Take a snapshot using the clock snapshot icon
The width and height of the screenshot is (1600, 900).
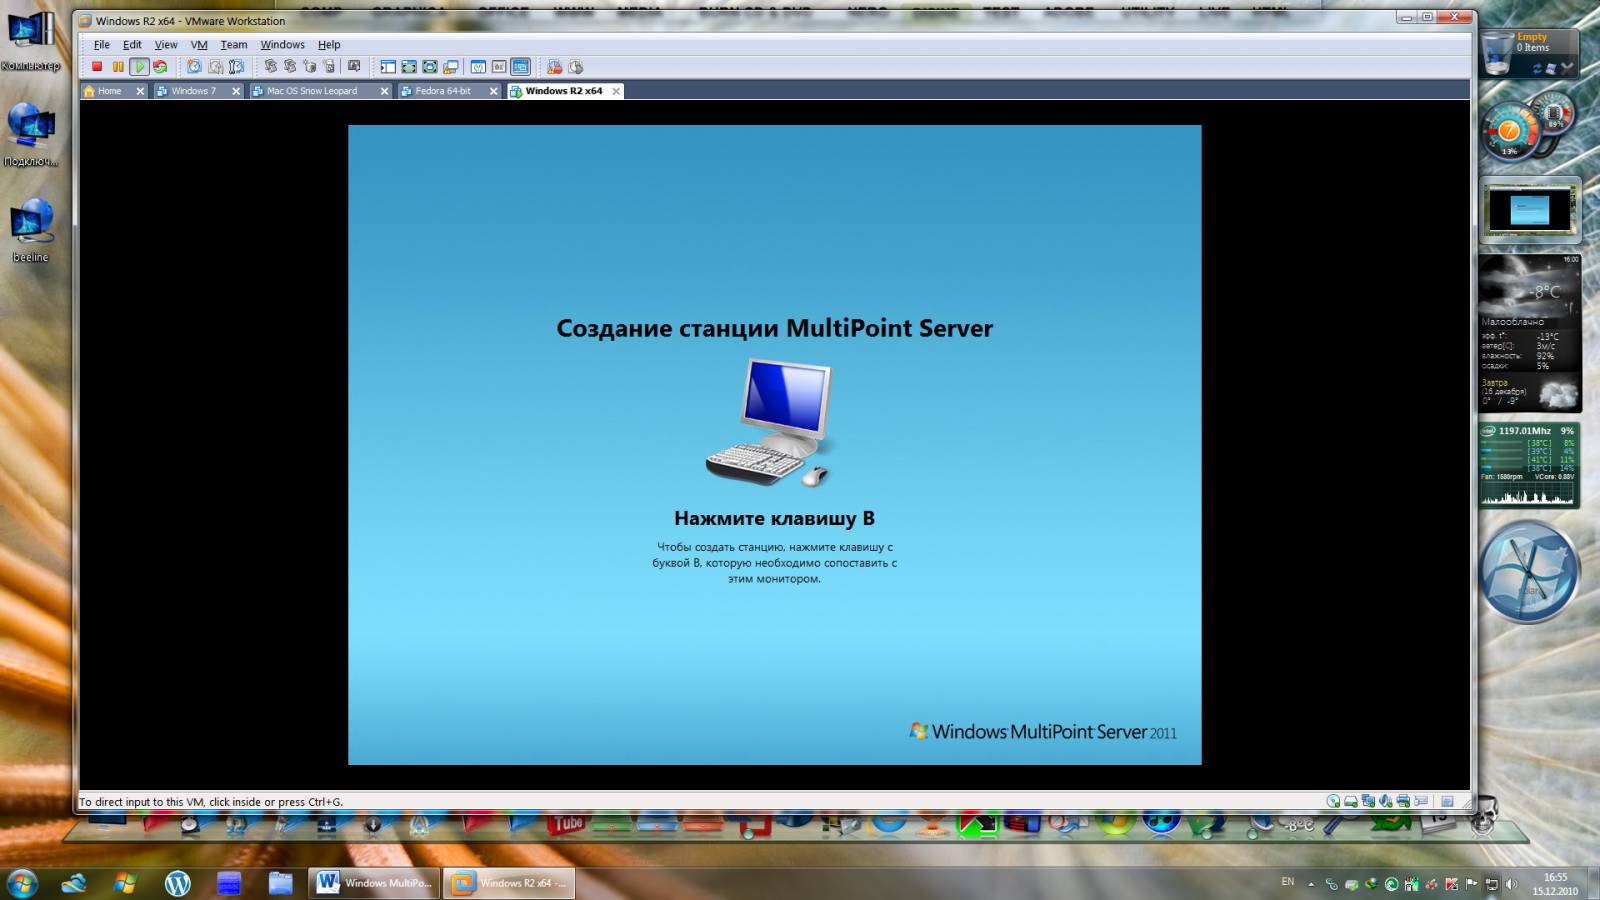(x=194, y=67)
